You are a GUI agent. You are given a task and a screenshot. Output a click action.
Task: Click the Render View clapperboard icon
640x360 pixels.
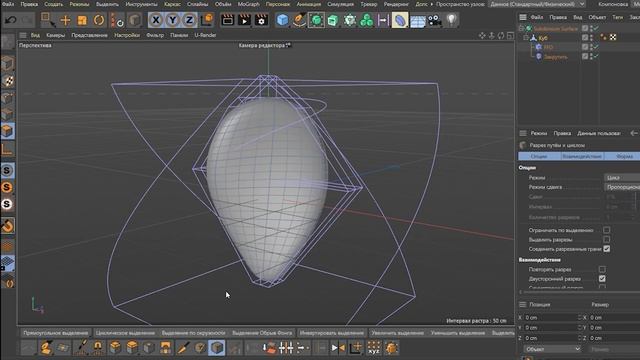pyautogui.click(x=227, y=20)
